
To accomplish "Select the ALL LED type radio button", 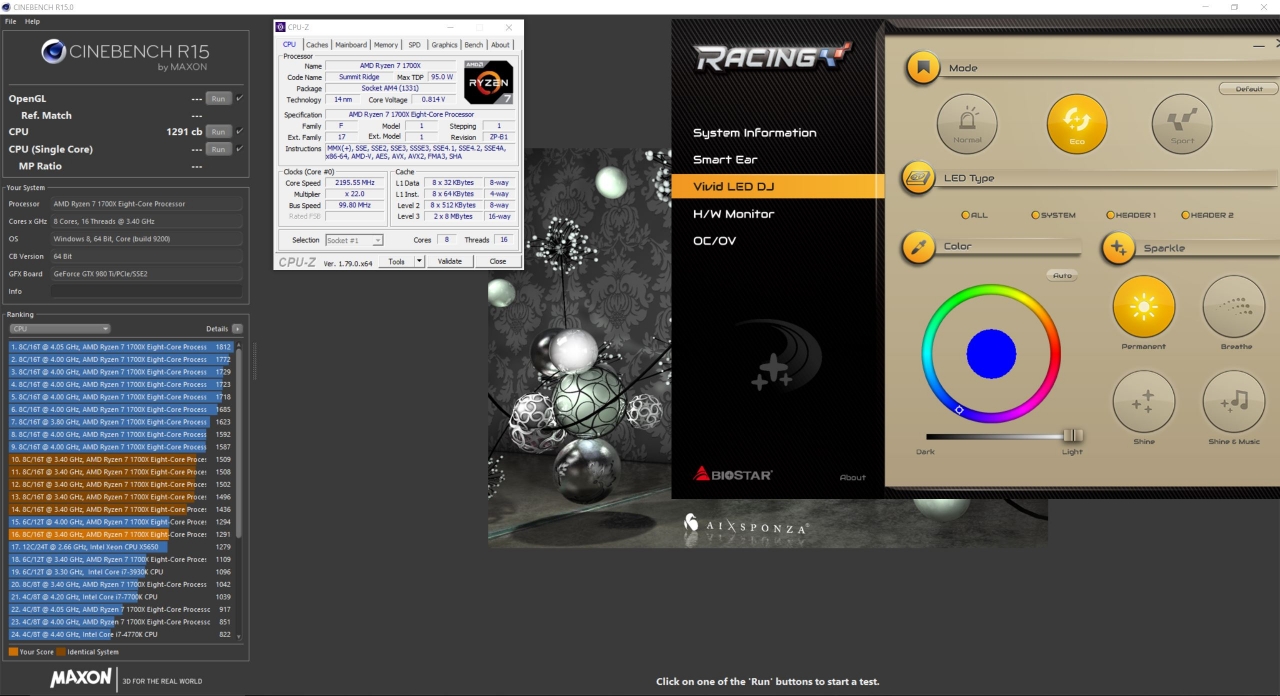I will [966, 215].
